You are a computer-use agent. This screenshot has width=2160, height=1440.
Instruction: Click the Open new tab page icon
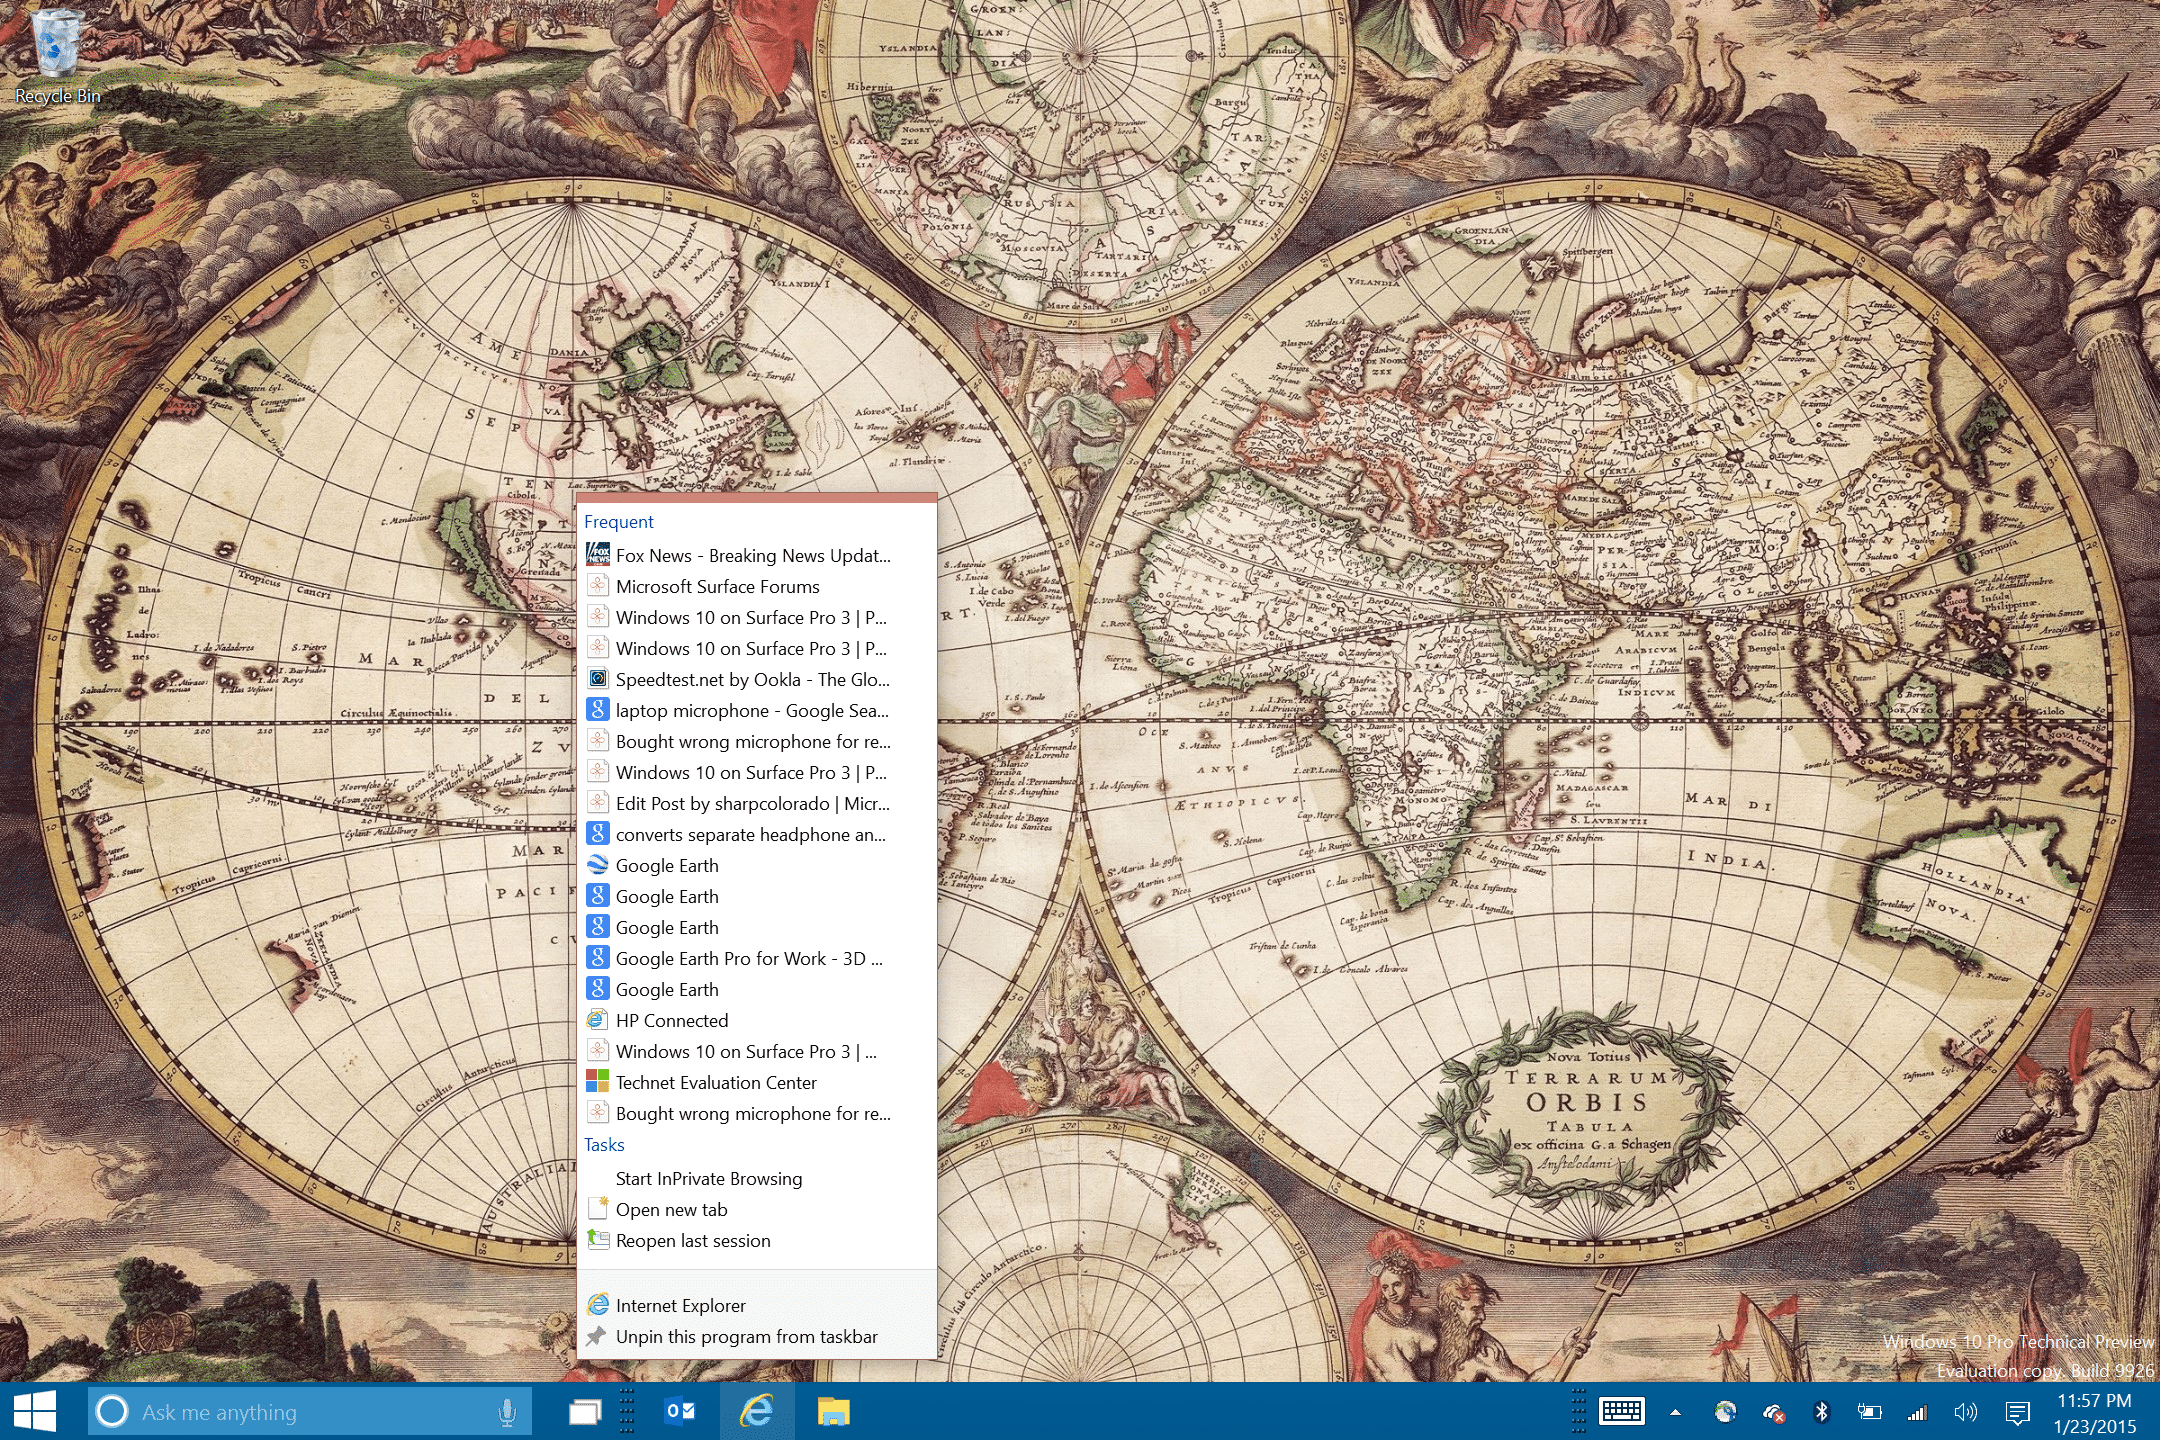tap(597, 1209)
